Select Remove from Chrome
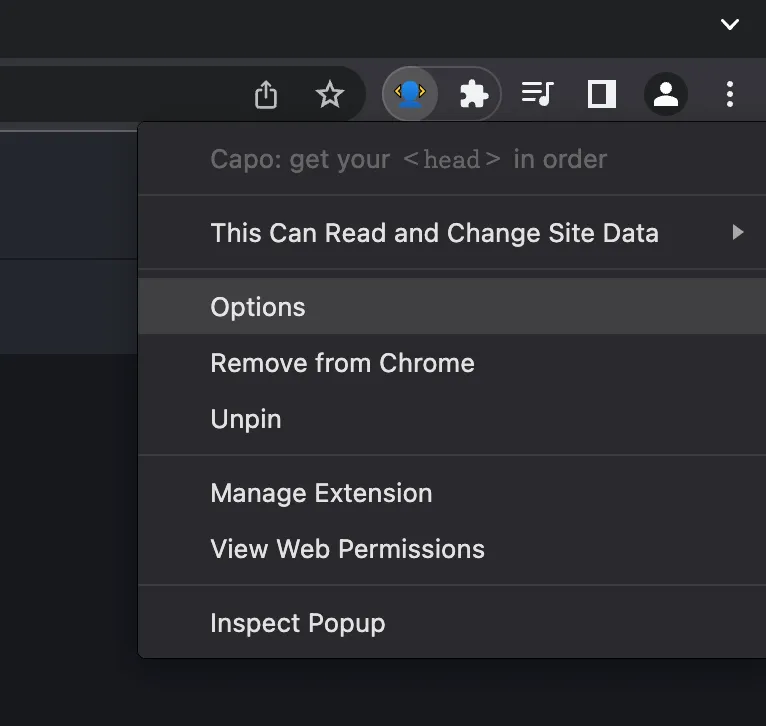 click(452, 363)
